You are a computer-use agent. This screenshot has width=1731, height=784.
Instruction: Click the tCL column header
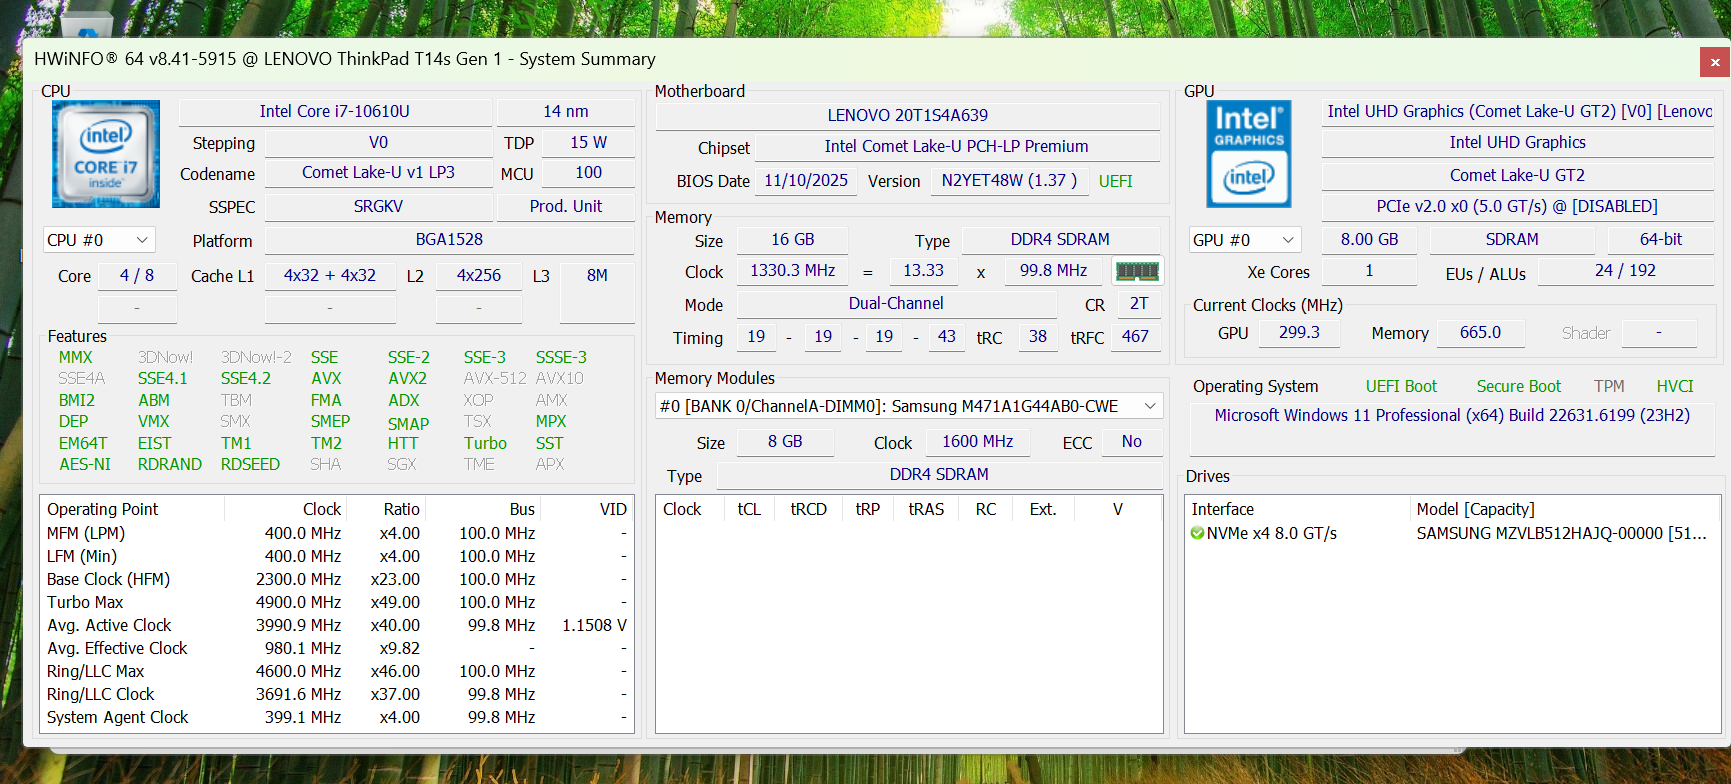coord(749,510)
